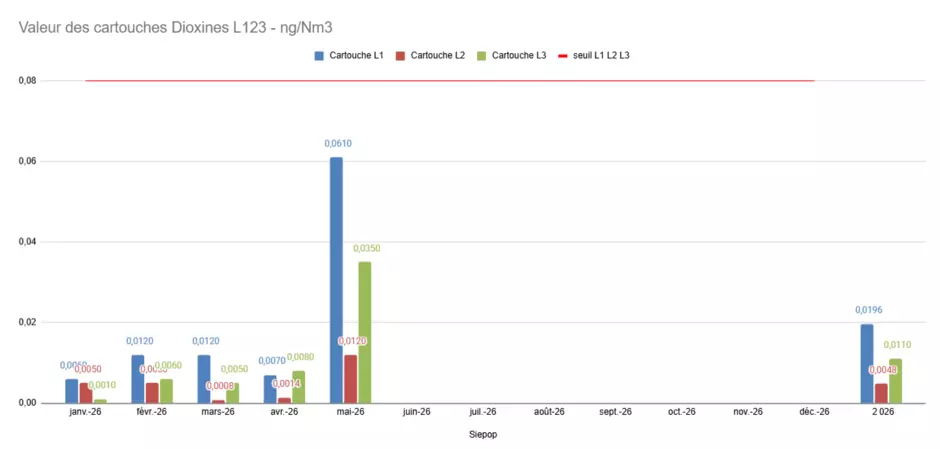Click the red seuil threshold line
The width and height of the screenshot is (940, 449).
tap(450, 80)
